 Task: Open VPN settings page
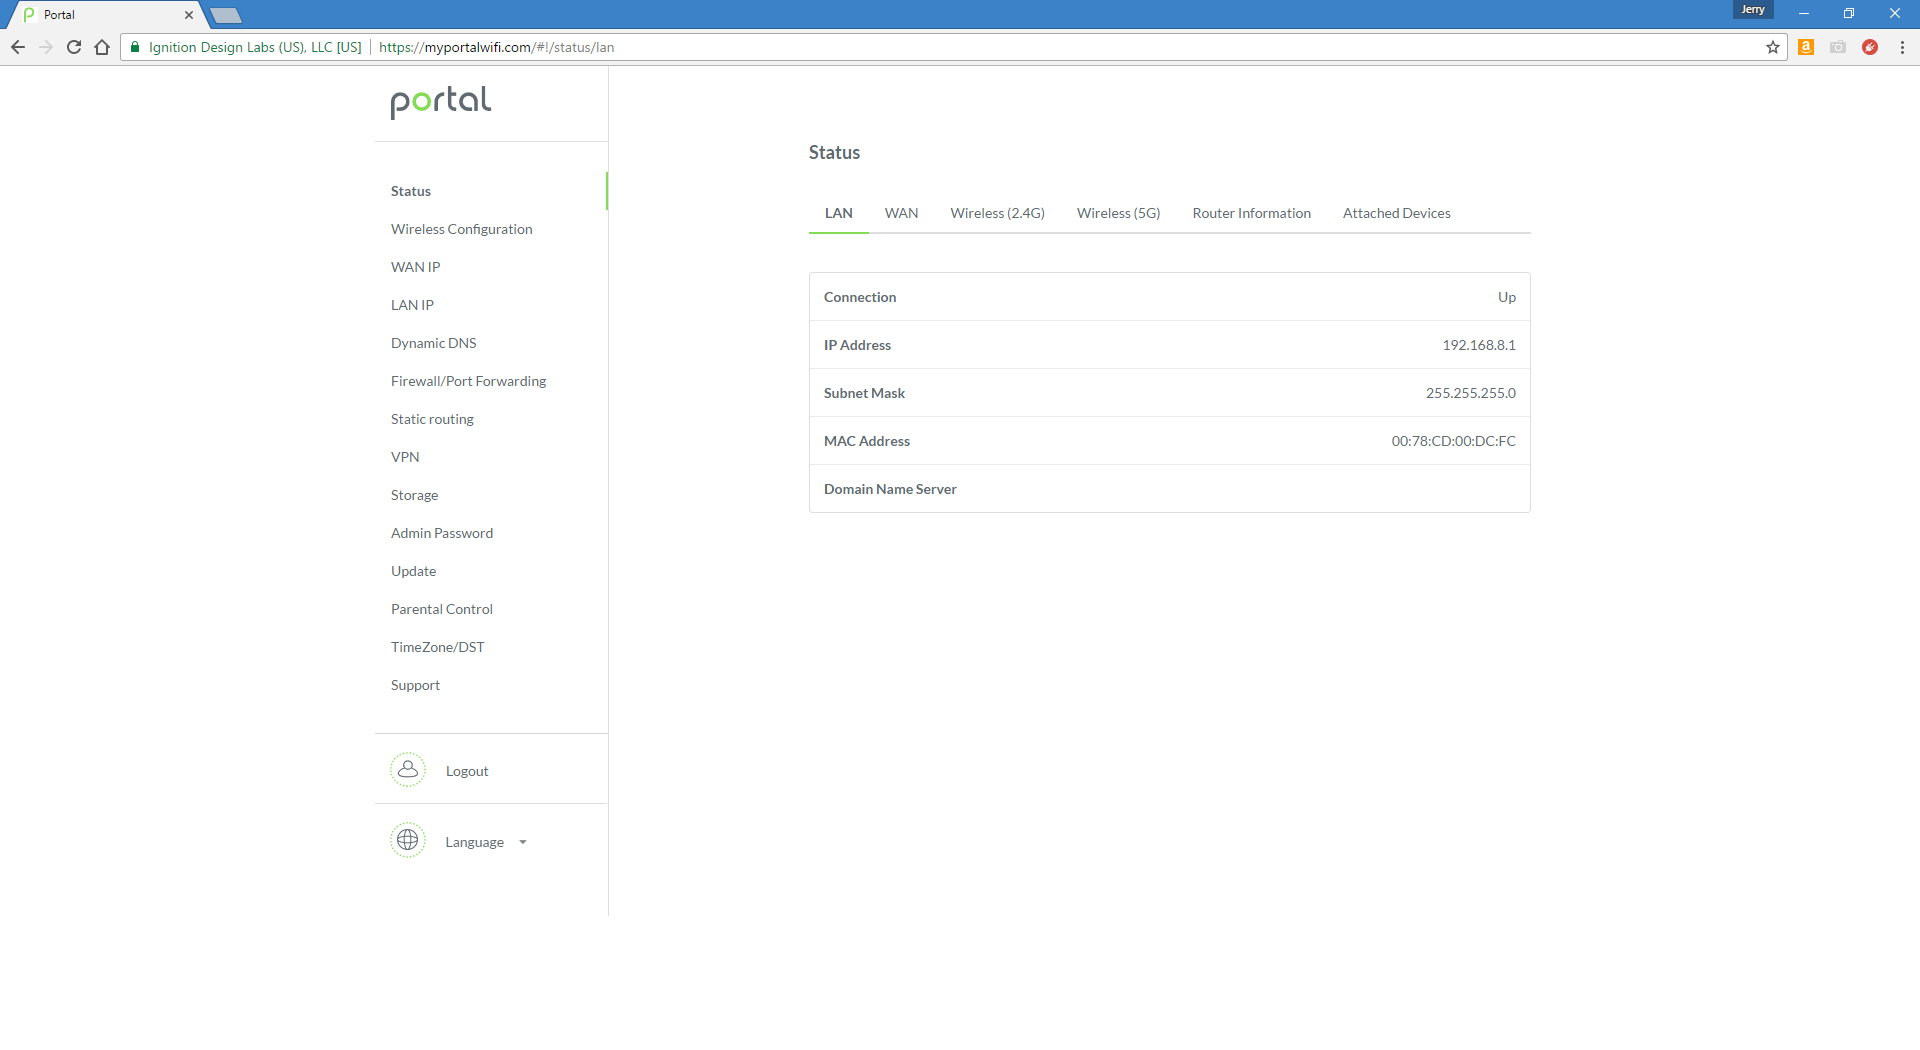(405, 457)
